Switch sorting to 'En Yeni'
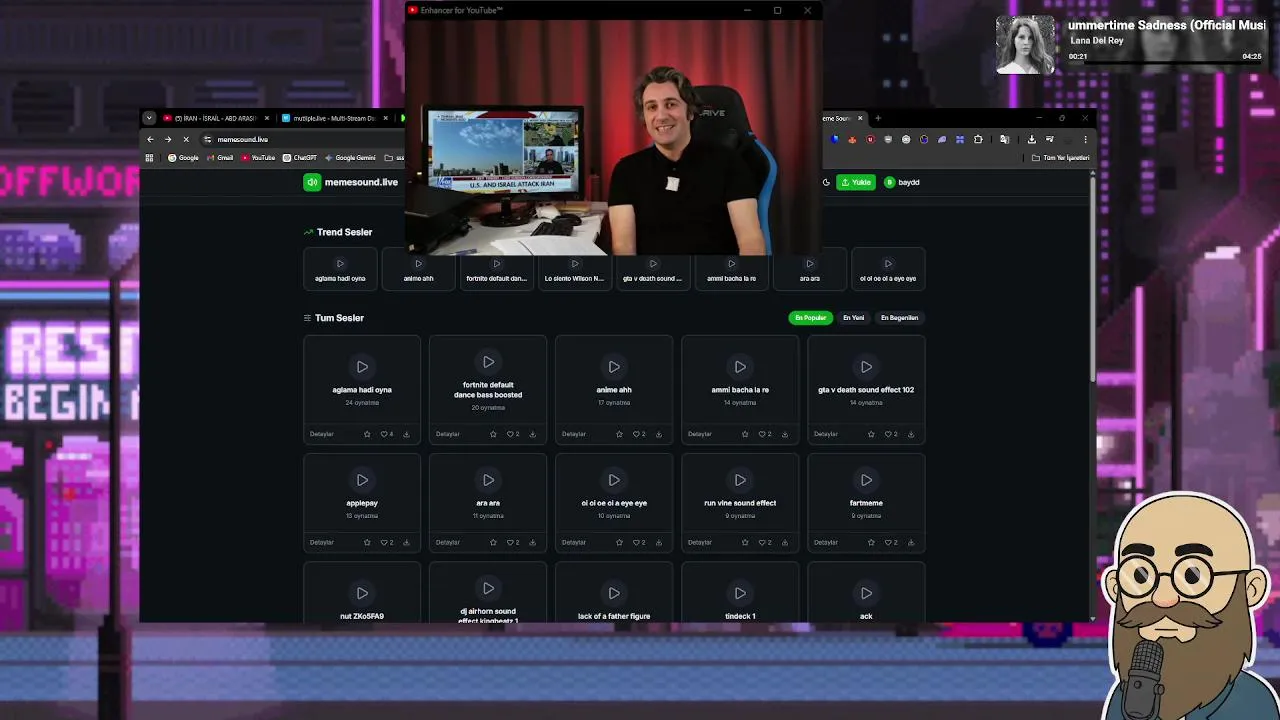 [x=853, y=318]
